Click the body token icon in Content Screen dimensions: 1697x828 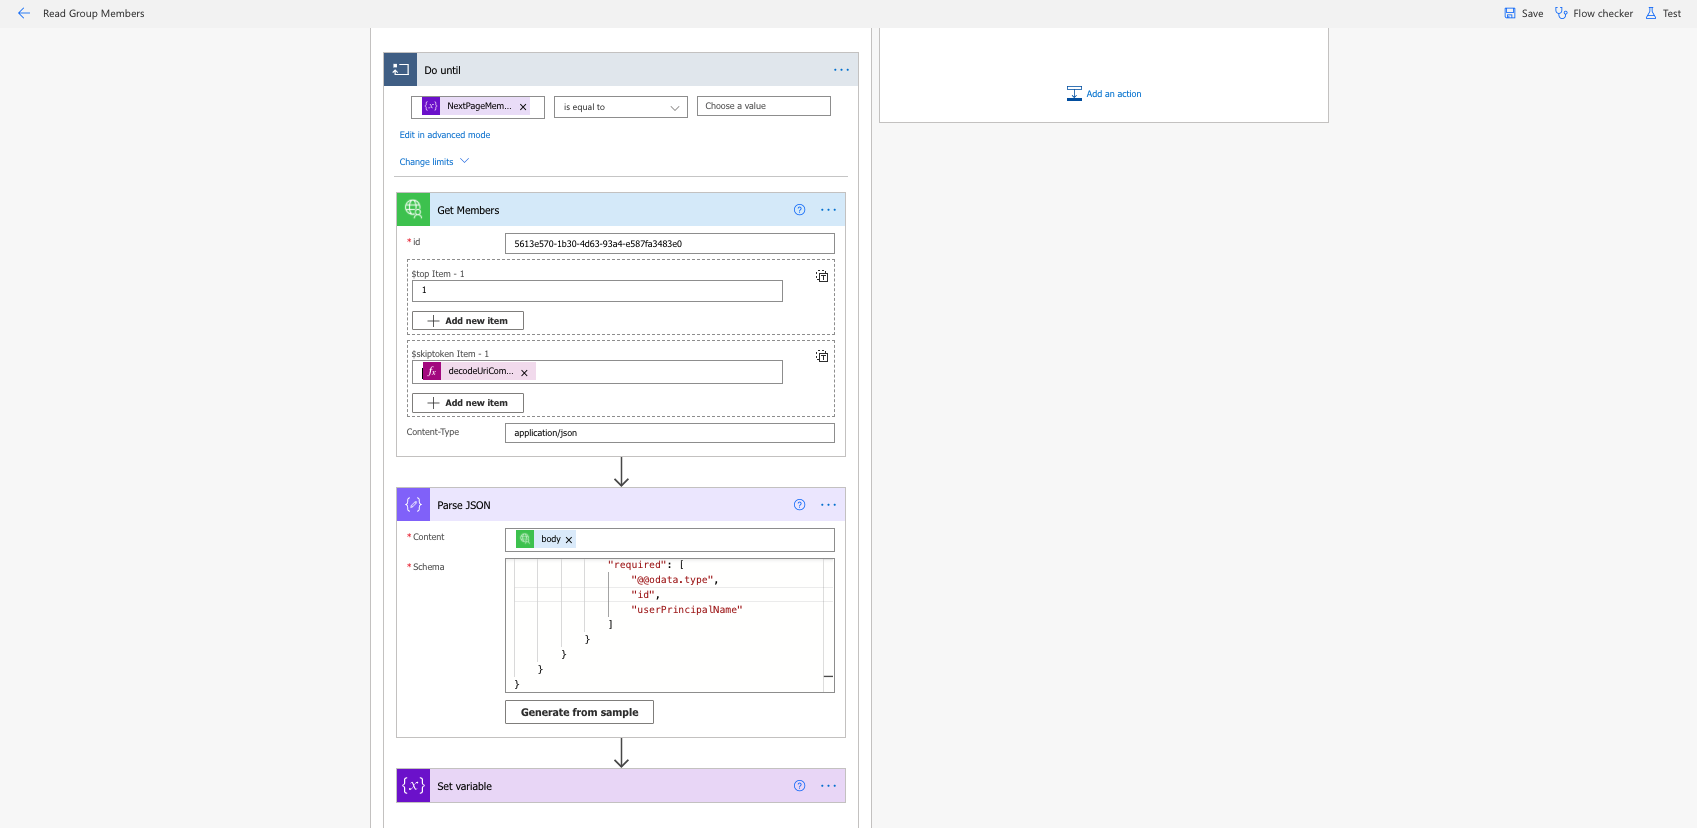[x=525, y=539]
